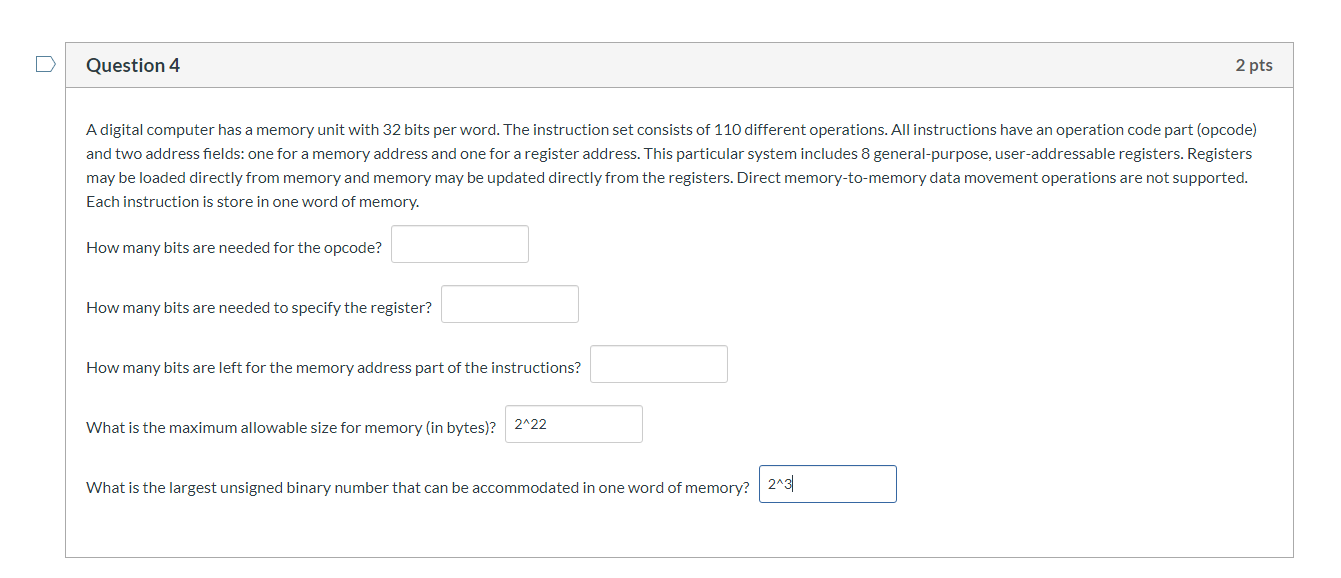Screen dimensions: 1341x578
Task: Click the opcode question prompt text
Action: 232,247
